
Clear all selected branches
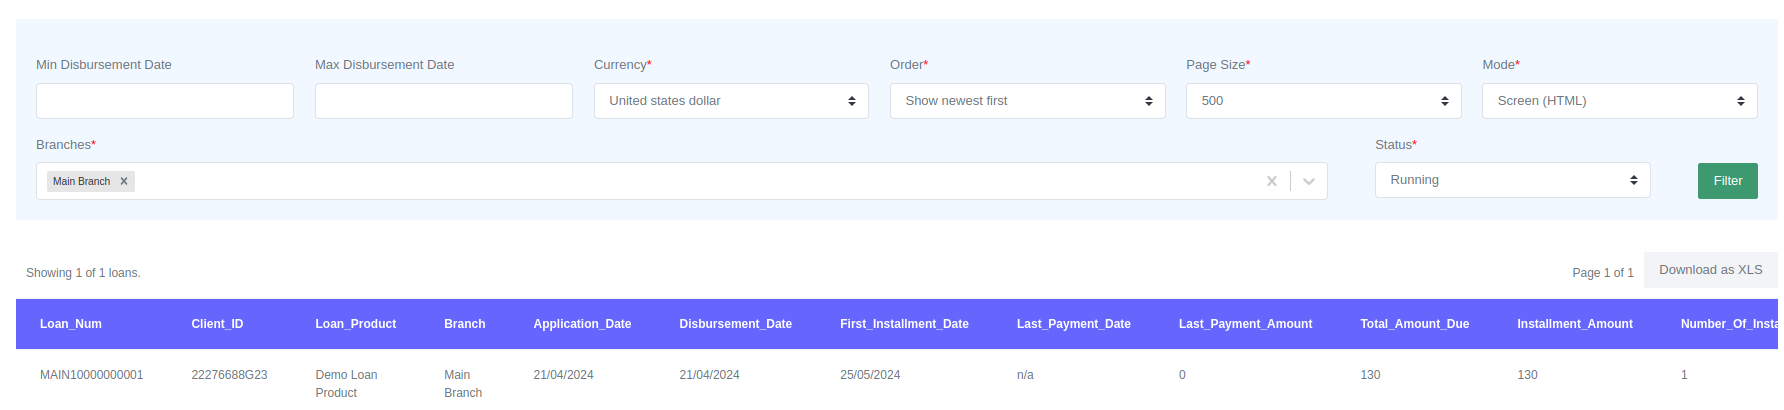coord(1271,181)
